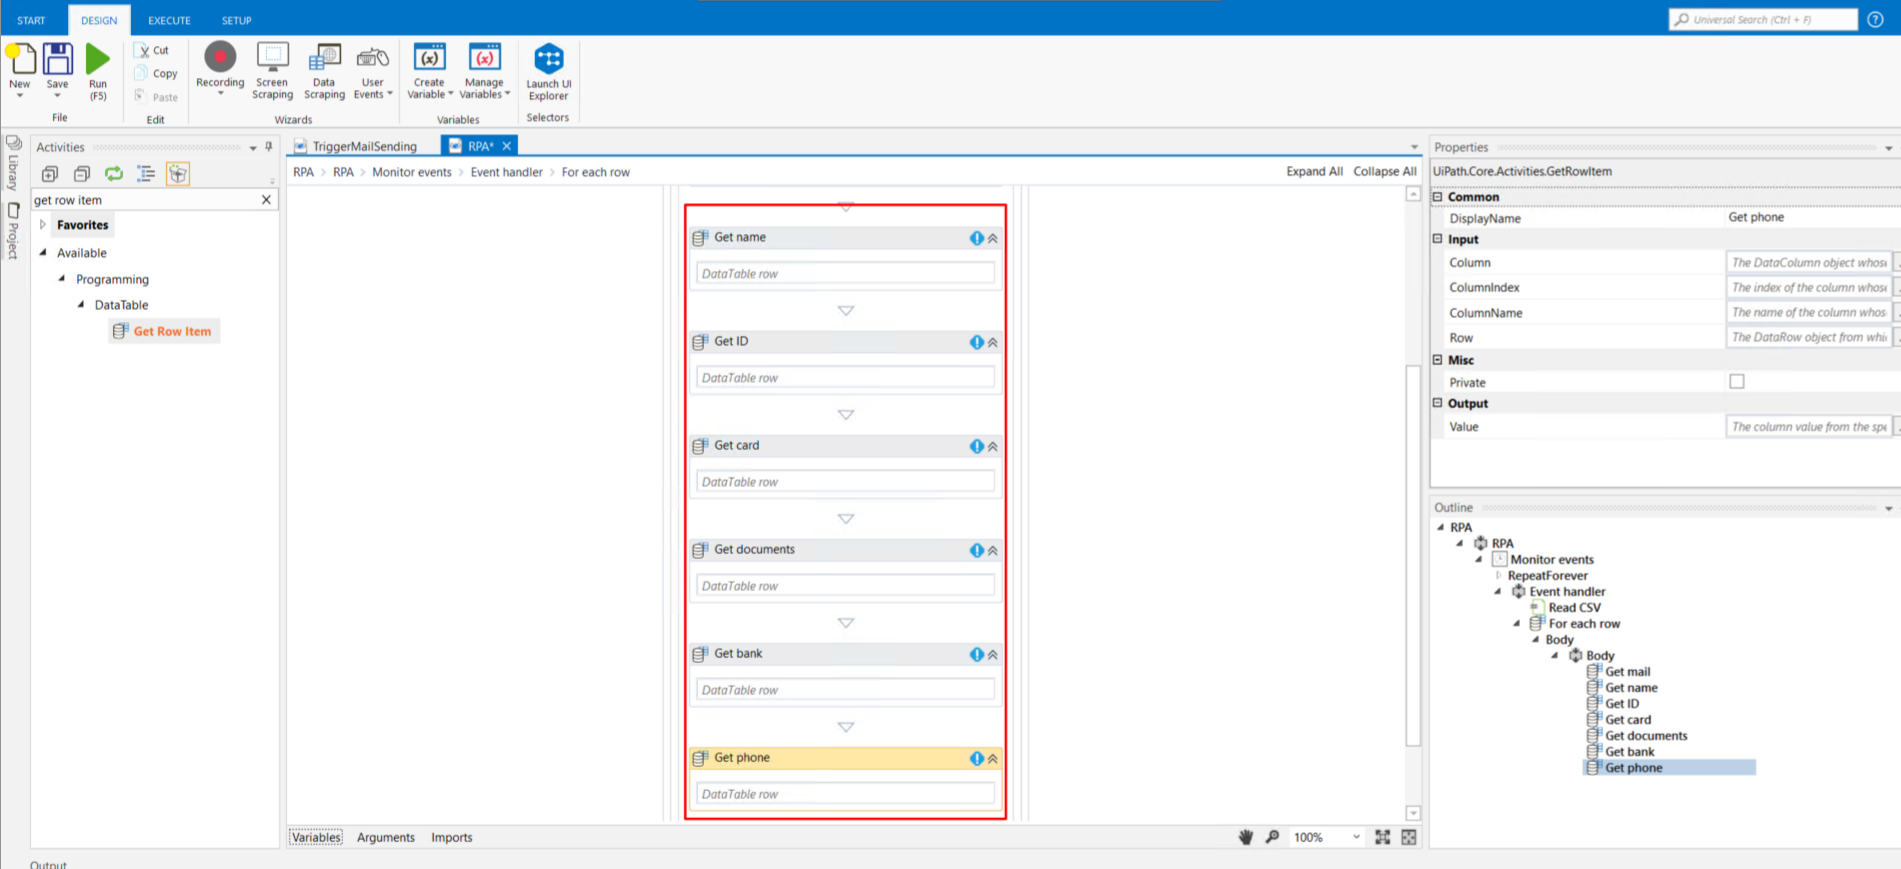Toggle the Private checkbox
The height and width of the screenshot is (869, 1901).
tap(1737, 382)
